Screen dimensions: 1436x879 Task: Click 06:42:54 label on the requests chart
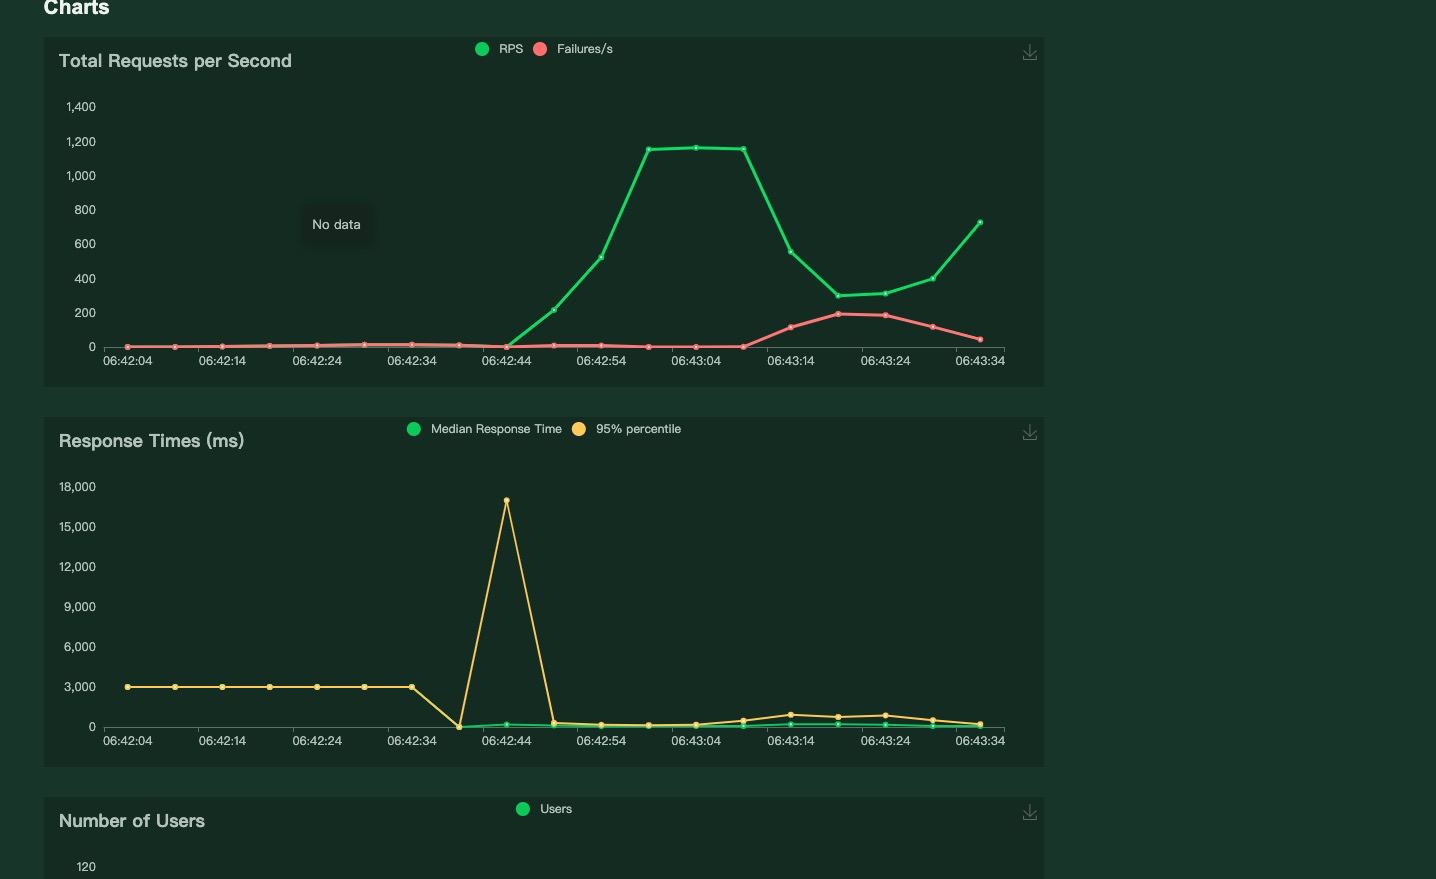click(601, 361)
